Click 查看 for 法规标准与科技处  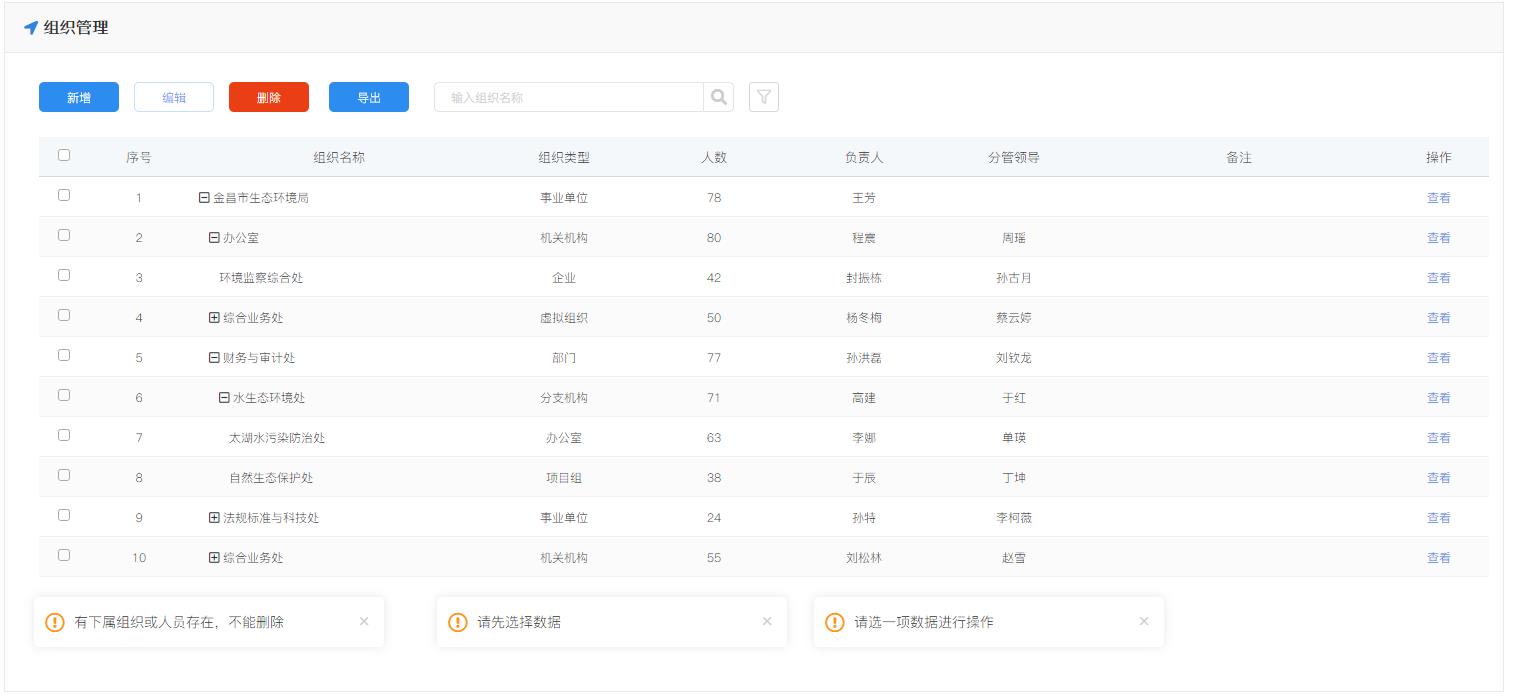tap(1439, 518)
